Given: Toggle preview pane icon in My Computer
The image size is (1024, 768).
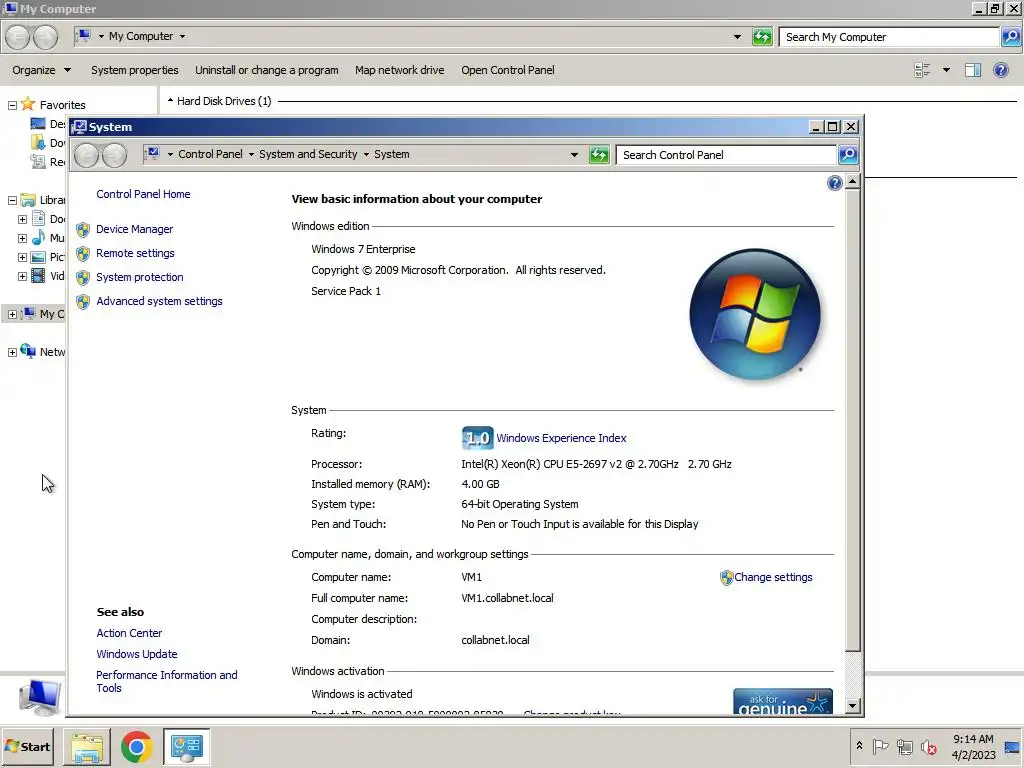Looking at the screenshot, I should [x=972, y=70].
